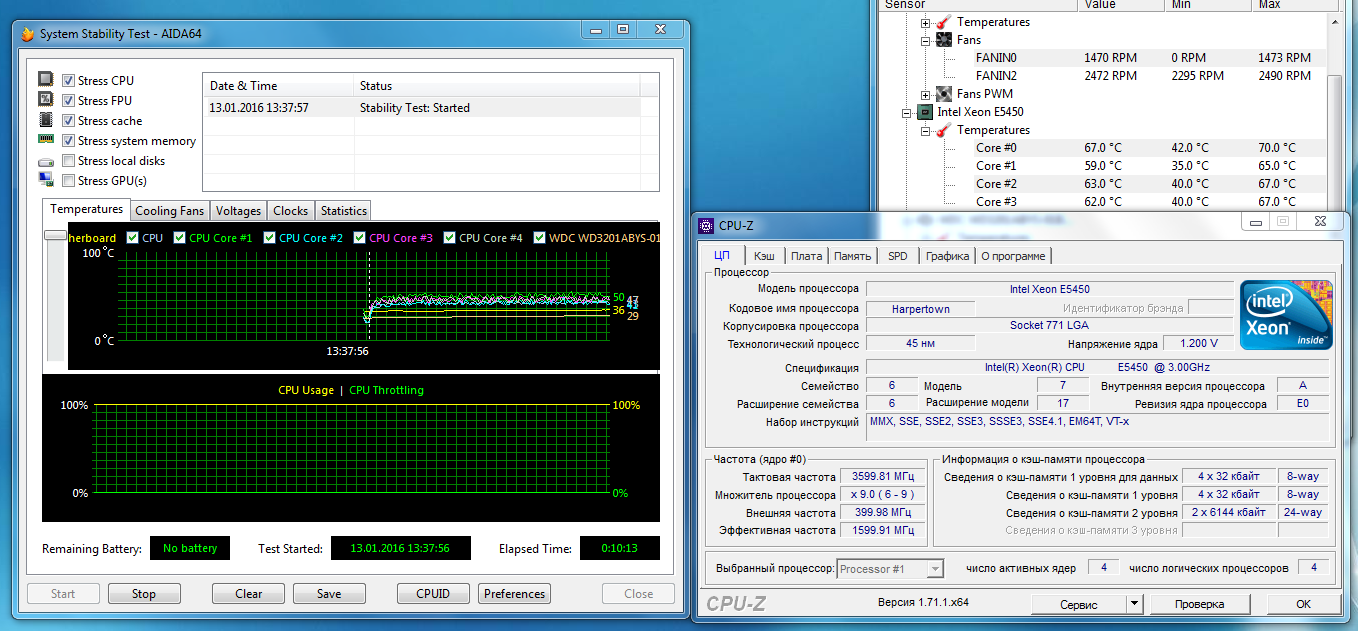
Task: Enable Stress GPU(s)
Action: tap(68, 181)
